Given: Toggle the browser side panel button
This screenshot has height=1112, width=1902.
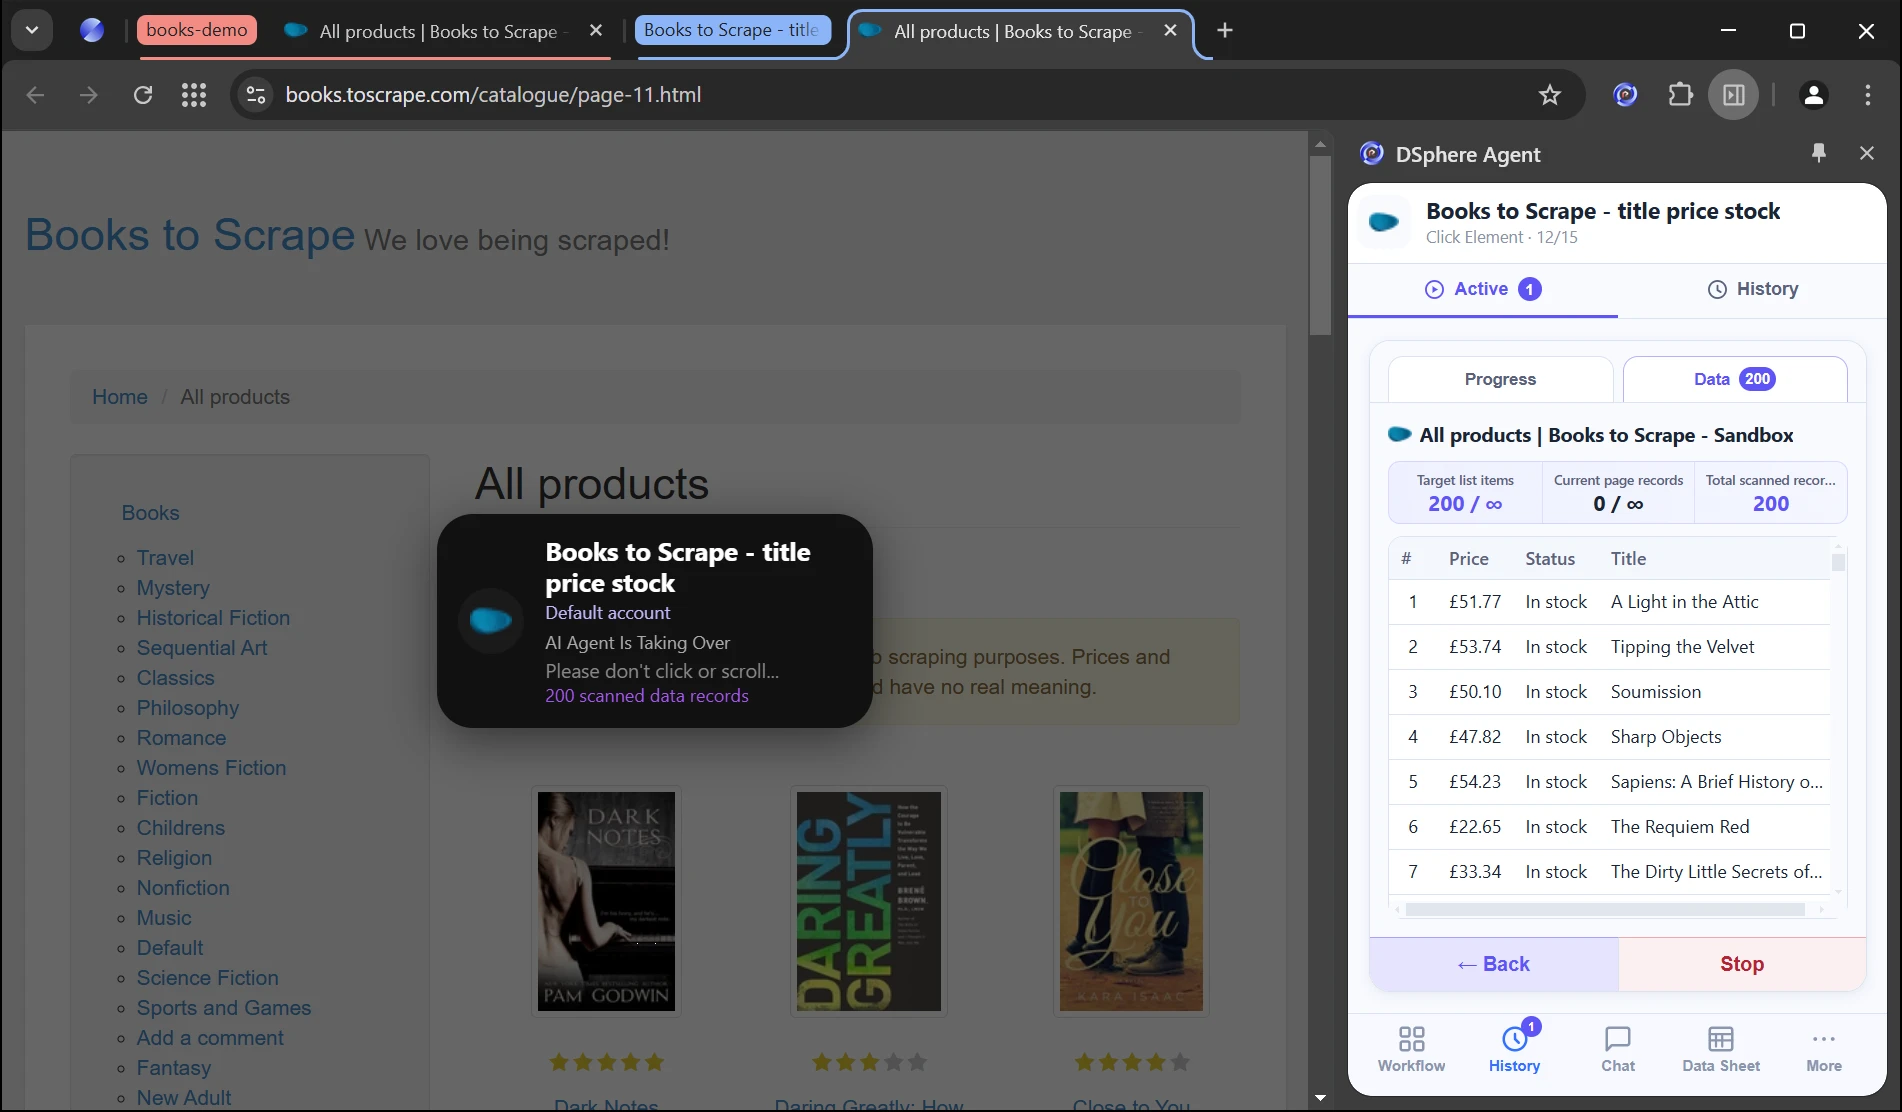Looking at the screenshot, I should 1734,95.
